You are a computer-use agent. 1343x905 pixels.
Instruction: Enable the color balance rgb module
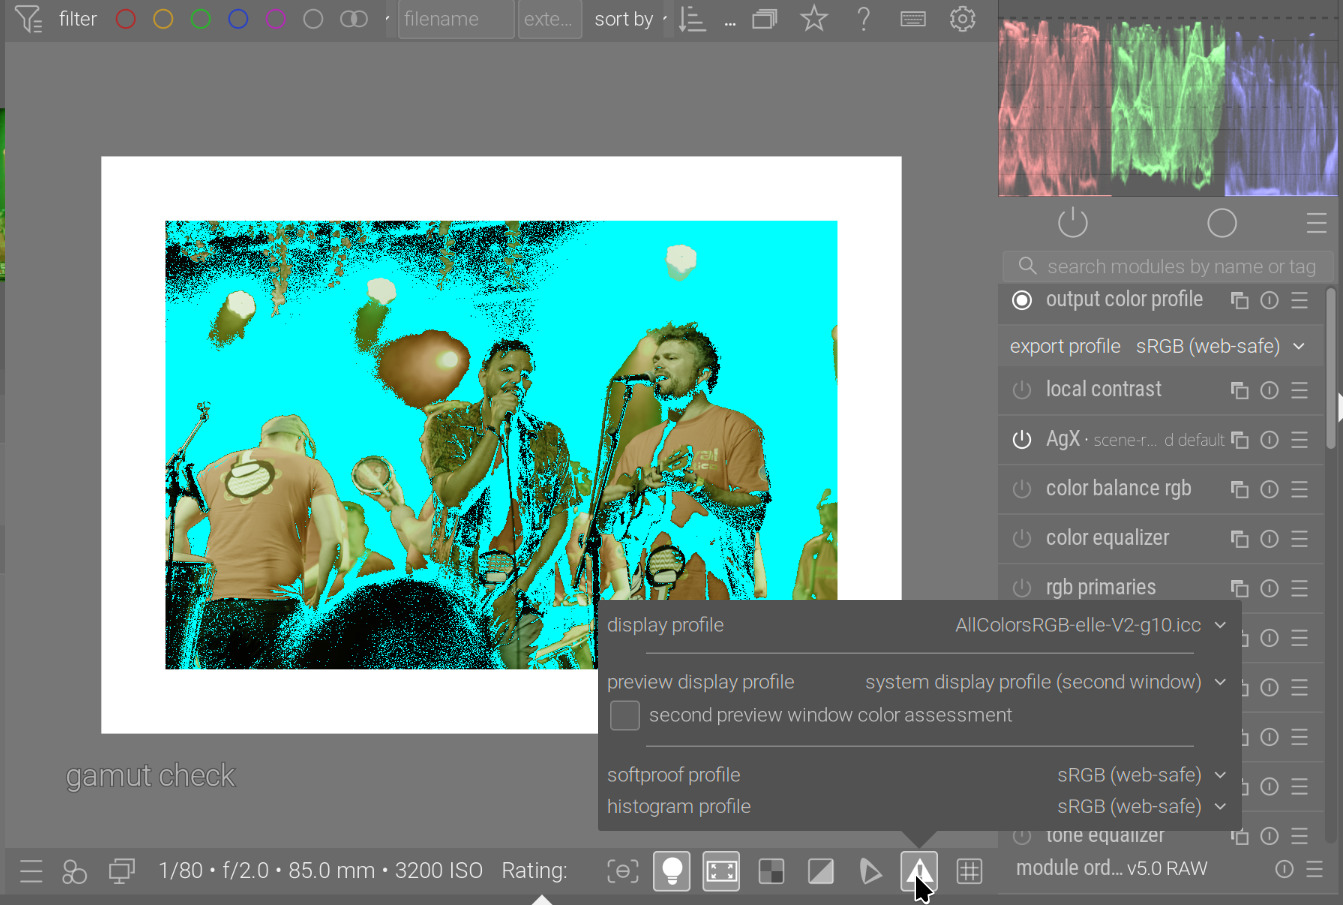pos(1021,489)
